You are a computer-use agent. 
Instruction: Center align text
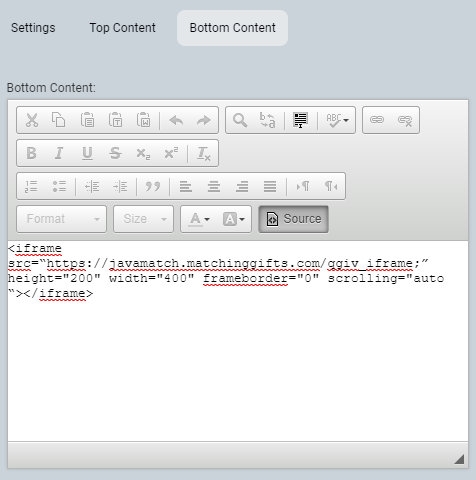pyautogui.click(x=214, y=186)
